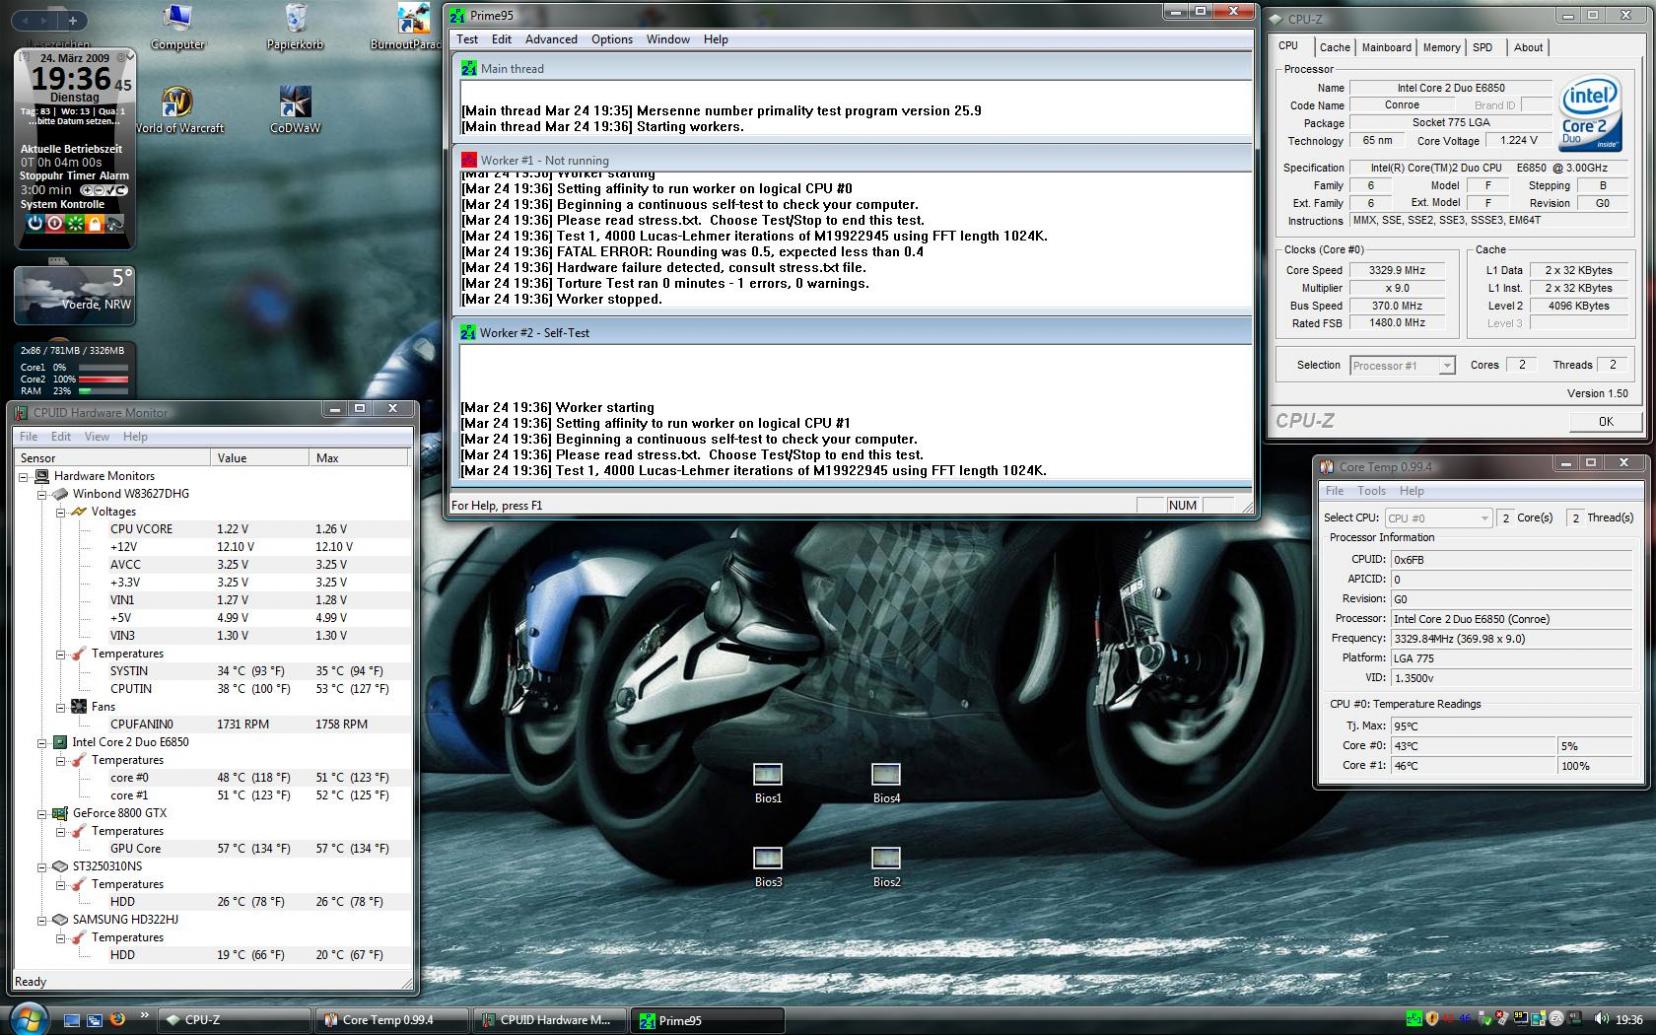Open the Processor Selection dropdown in CPU-Z
The image size is (1656, 1035).
click(1402, 366)
